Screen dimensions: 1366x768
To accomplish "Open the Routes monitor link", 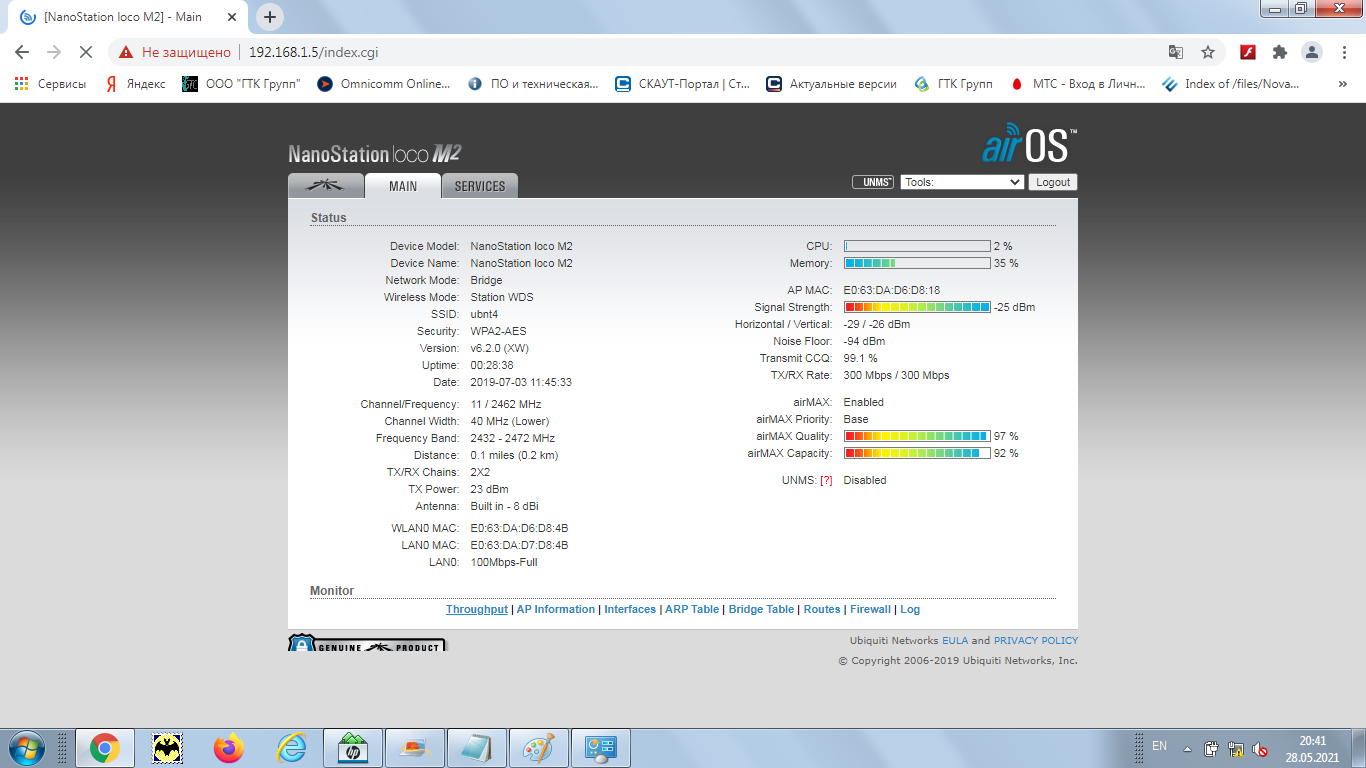I will point(822,609).
